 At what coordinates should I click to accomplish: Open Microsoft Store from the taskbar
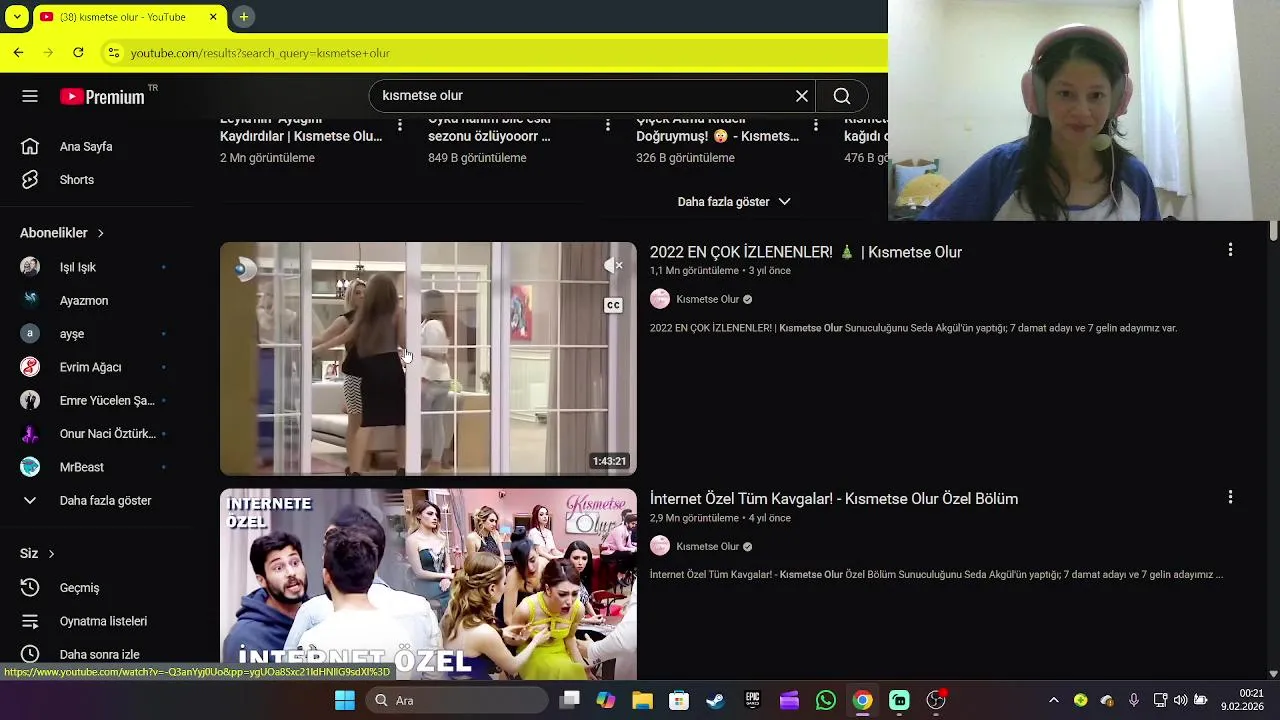679,700
